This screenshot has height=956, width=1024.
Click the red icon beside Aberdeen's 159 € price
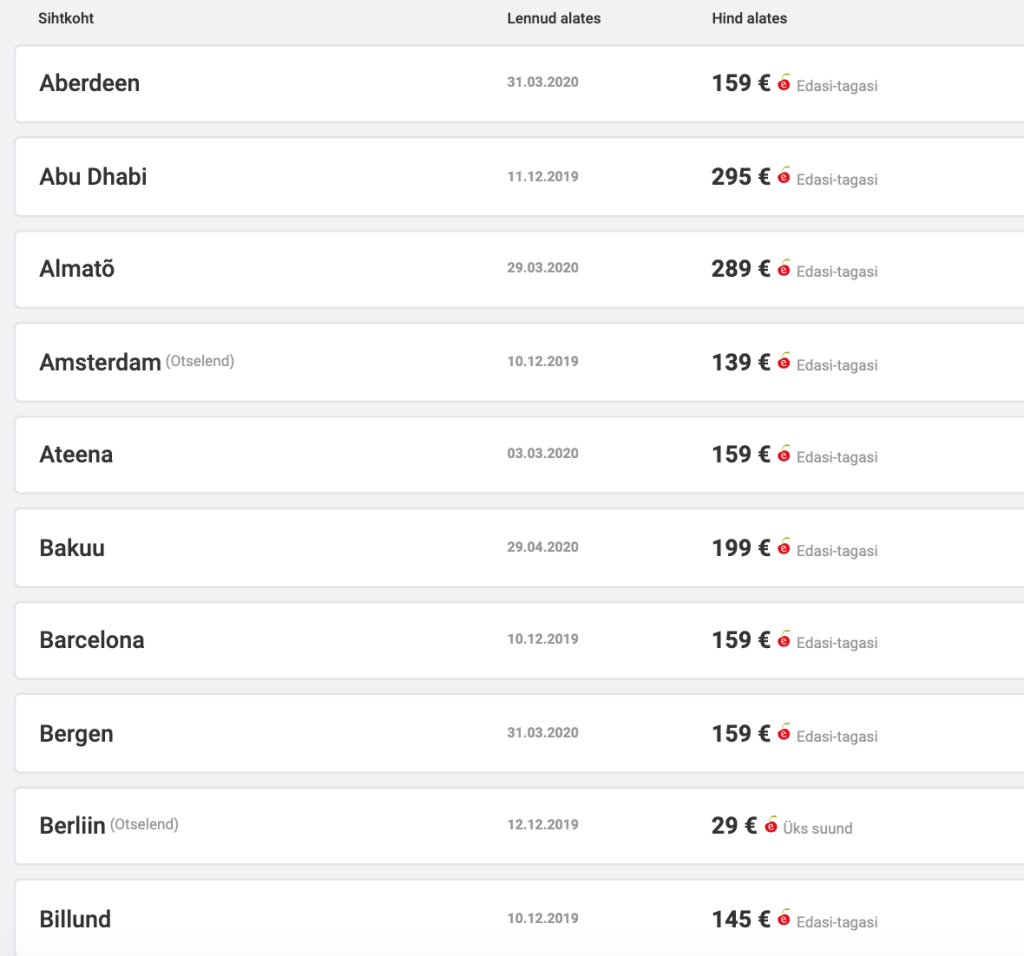tap(784, 84)
